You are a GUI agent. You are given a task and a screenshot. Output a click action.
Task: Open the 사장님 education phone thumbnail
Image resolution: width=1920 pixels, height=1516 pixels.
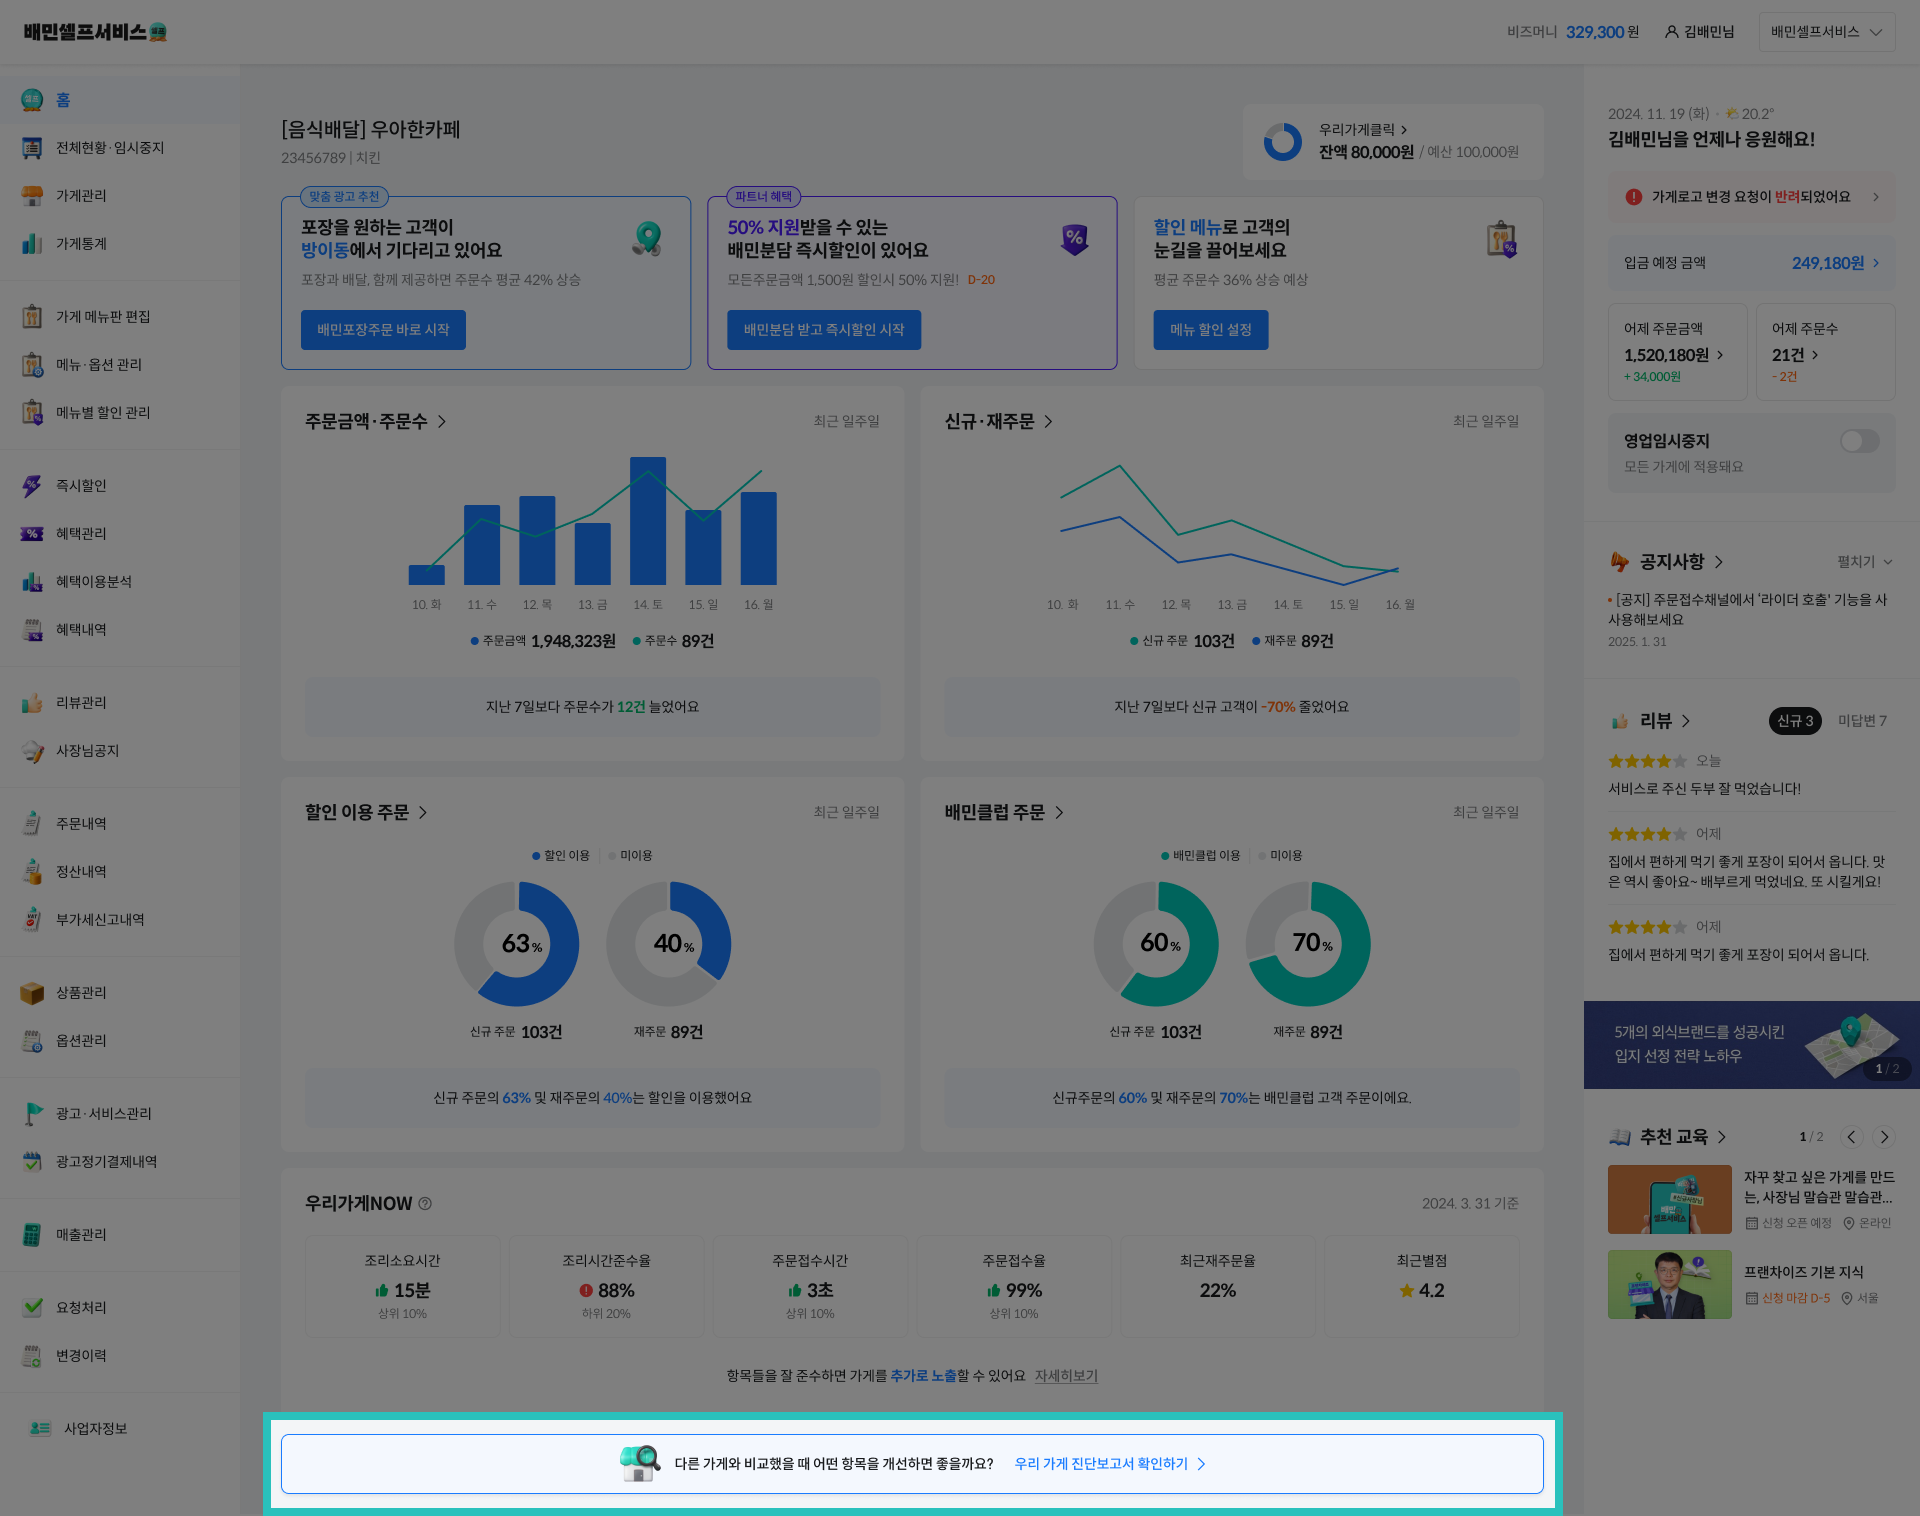1670,1199
